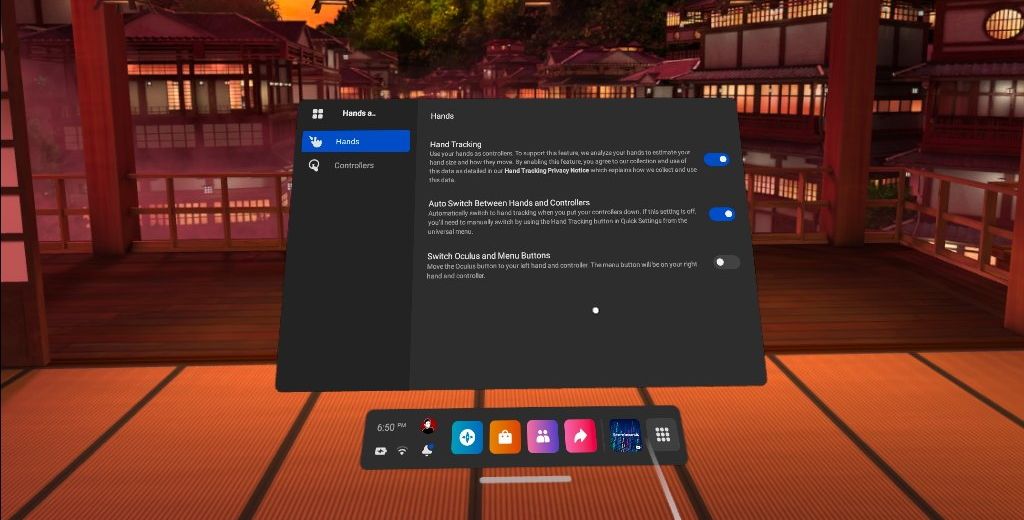Screen dimensions: 1024x520
Task: Open the Store shopping bag app
Action: click(505, 437)
